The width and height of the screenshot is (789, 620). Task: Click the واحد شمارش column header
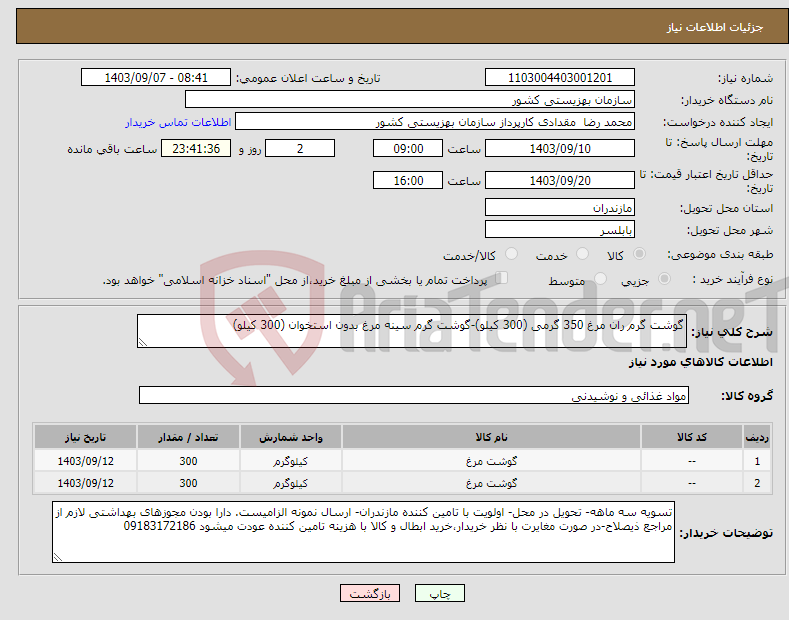[291, 437]
